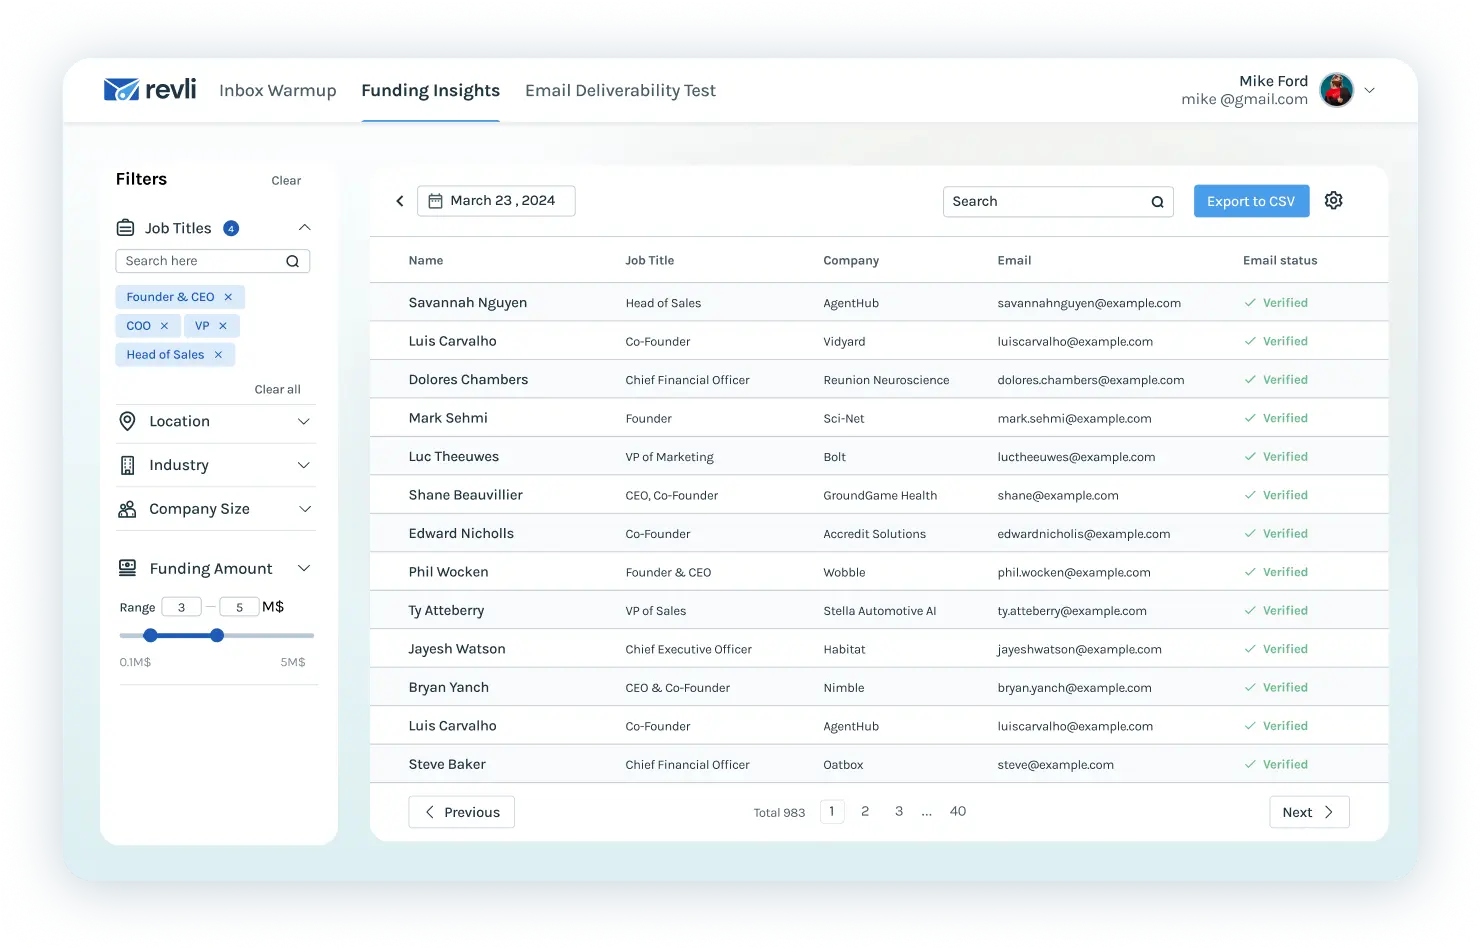Viewport: 1480px width, 948px height.
Task: Switch to the Inbox Warmup tab
Action: coord(278,90)
